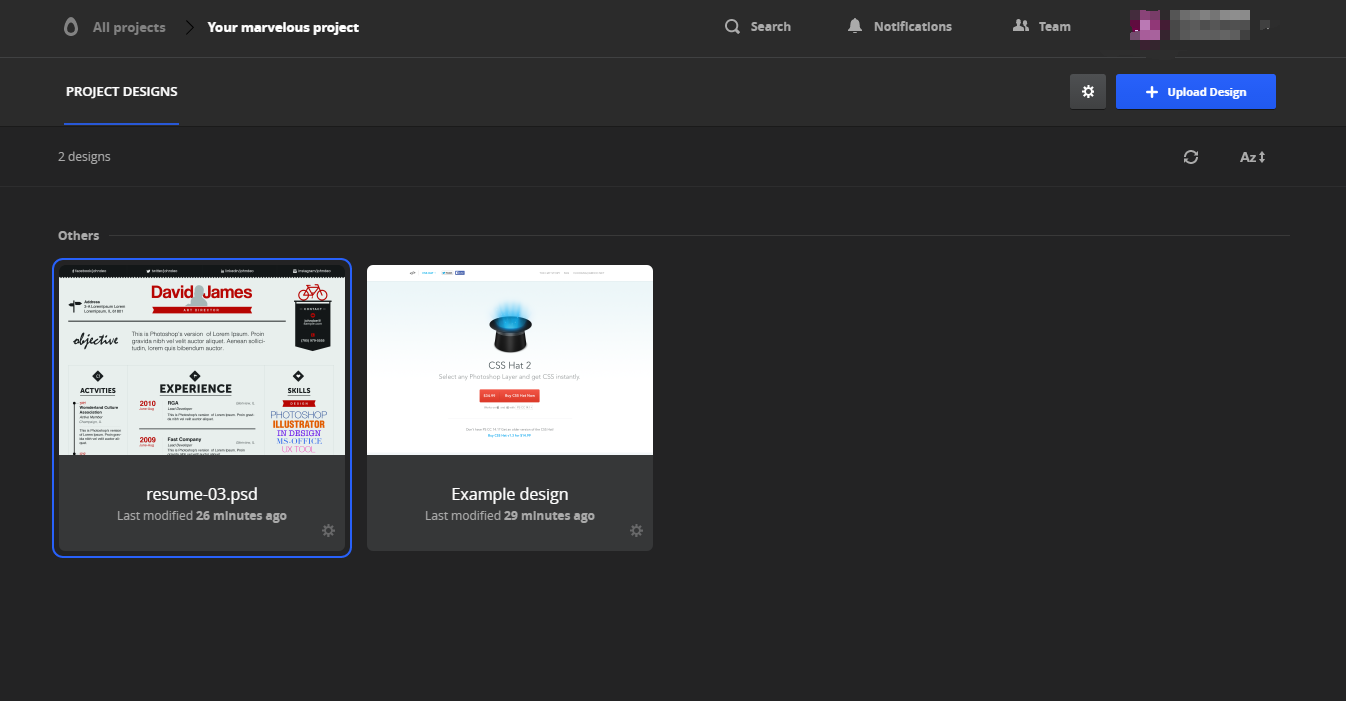Click the Avocode droplet logo icon
Viewport: 1346px width, 701px height.
(70, 27)
